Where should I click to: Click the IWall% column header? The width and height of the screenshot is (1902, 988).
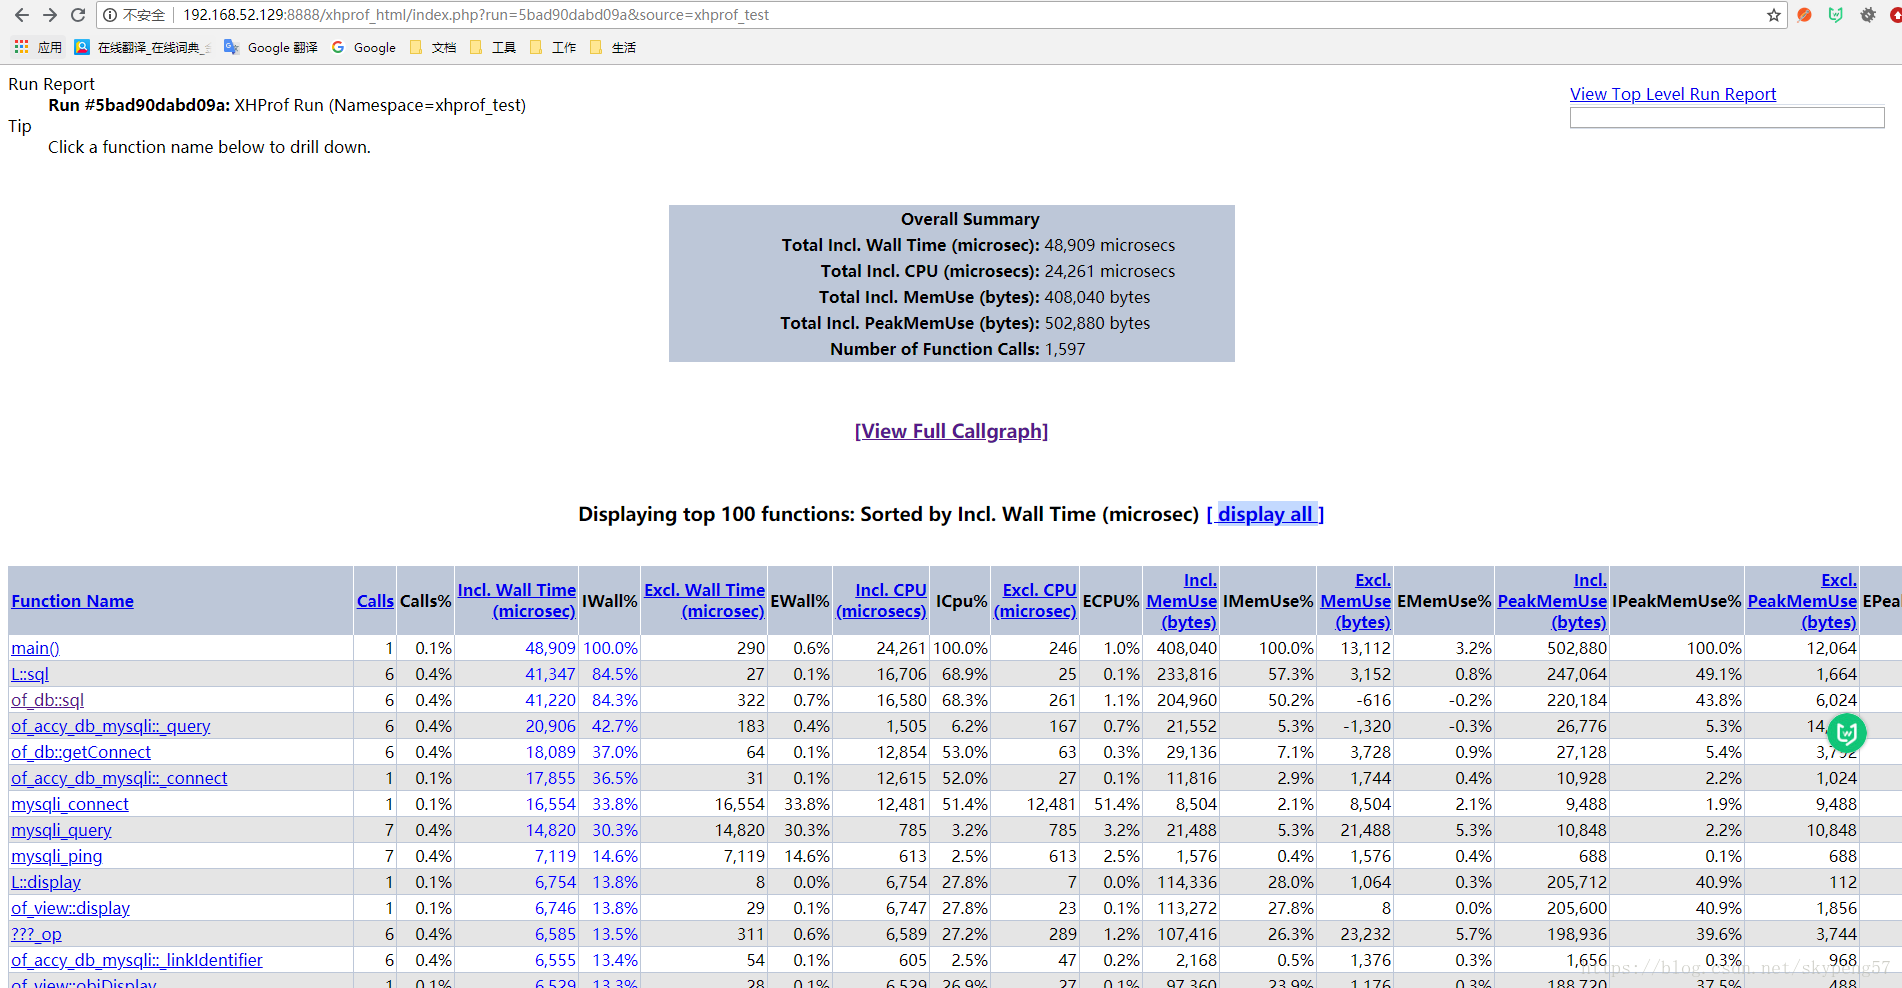pyautogui.click(x=609, y=601)
